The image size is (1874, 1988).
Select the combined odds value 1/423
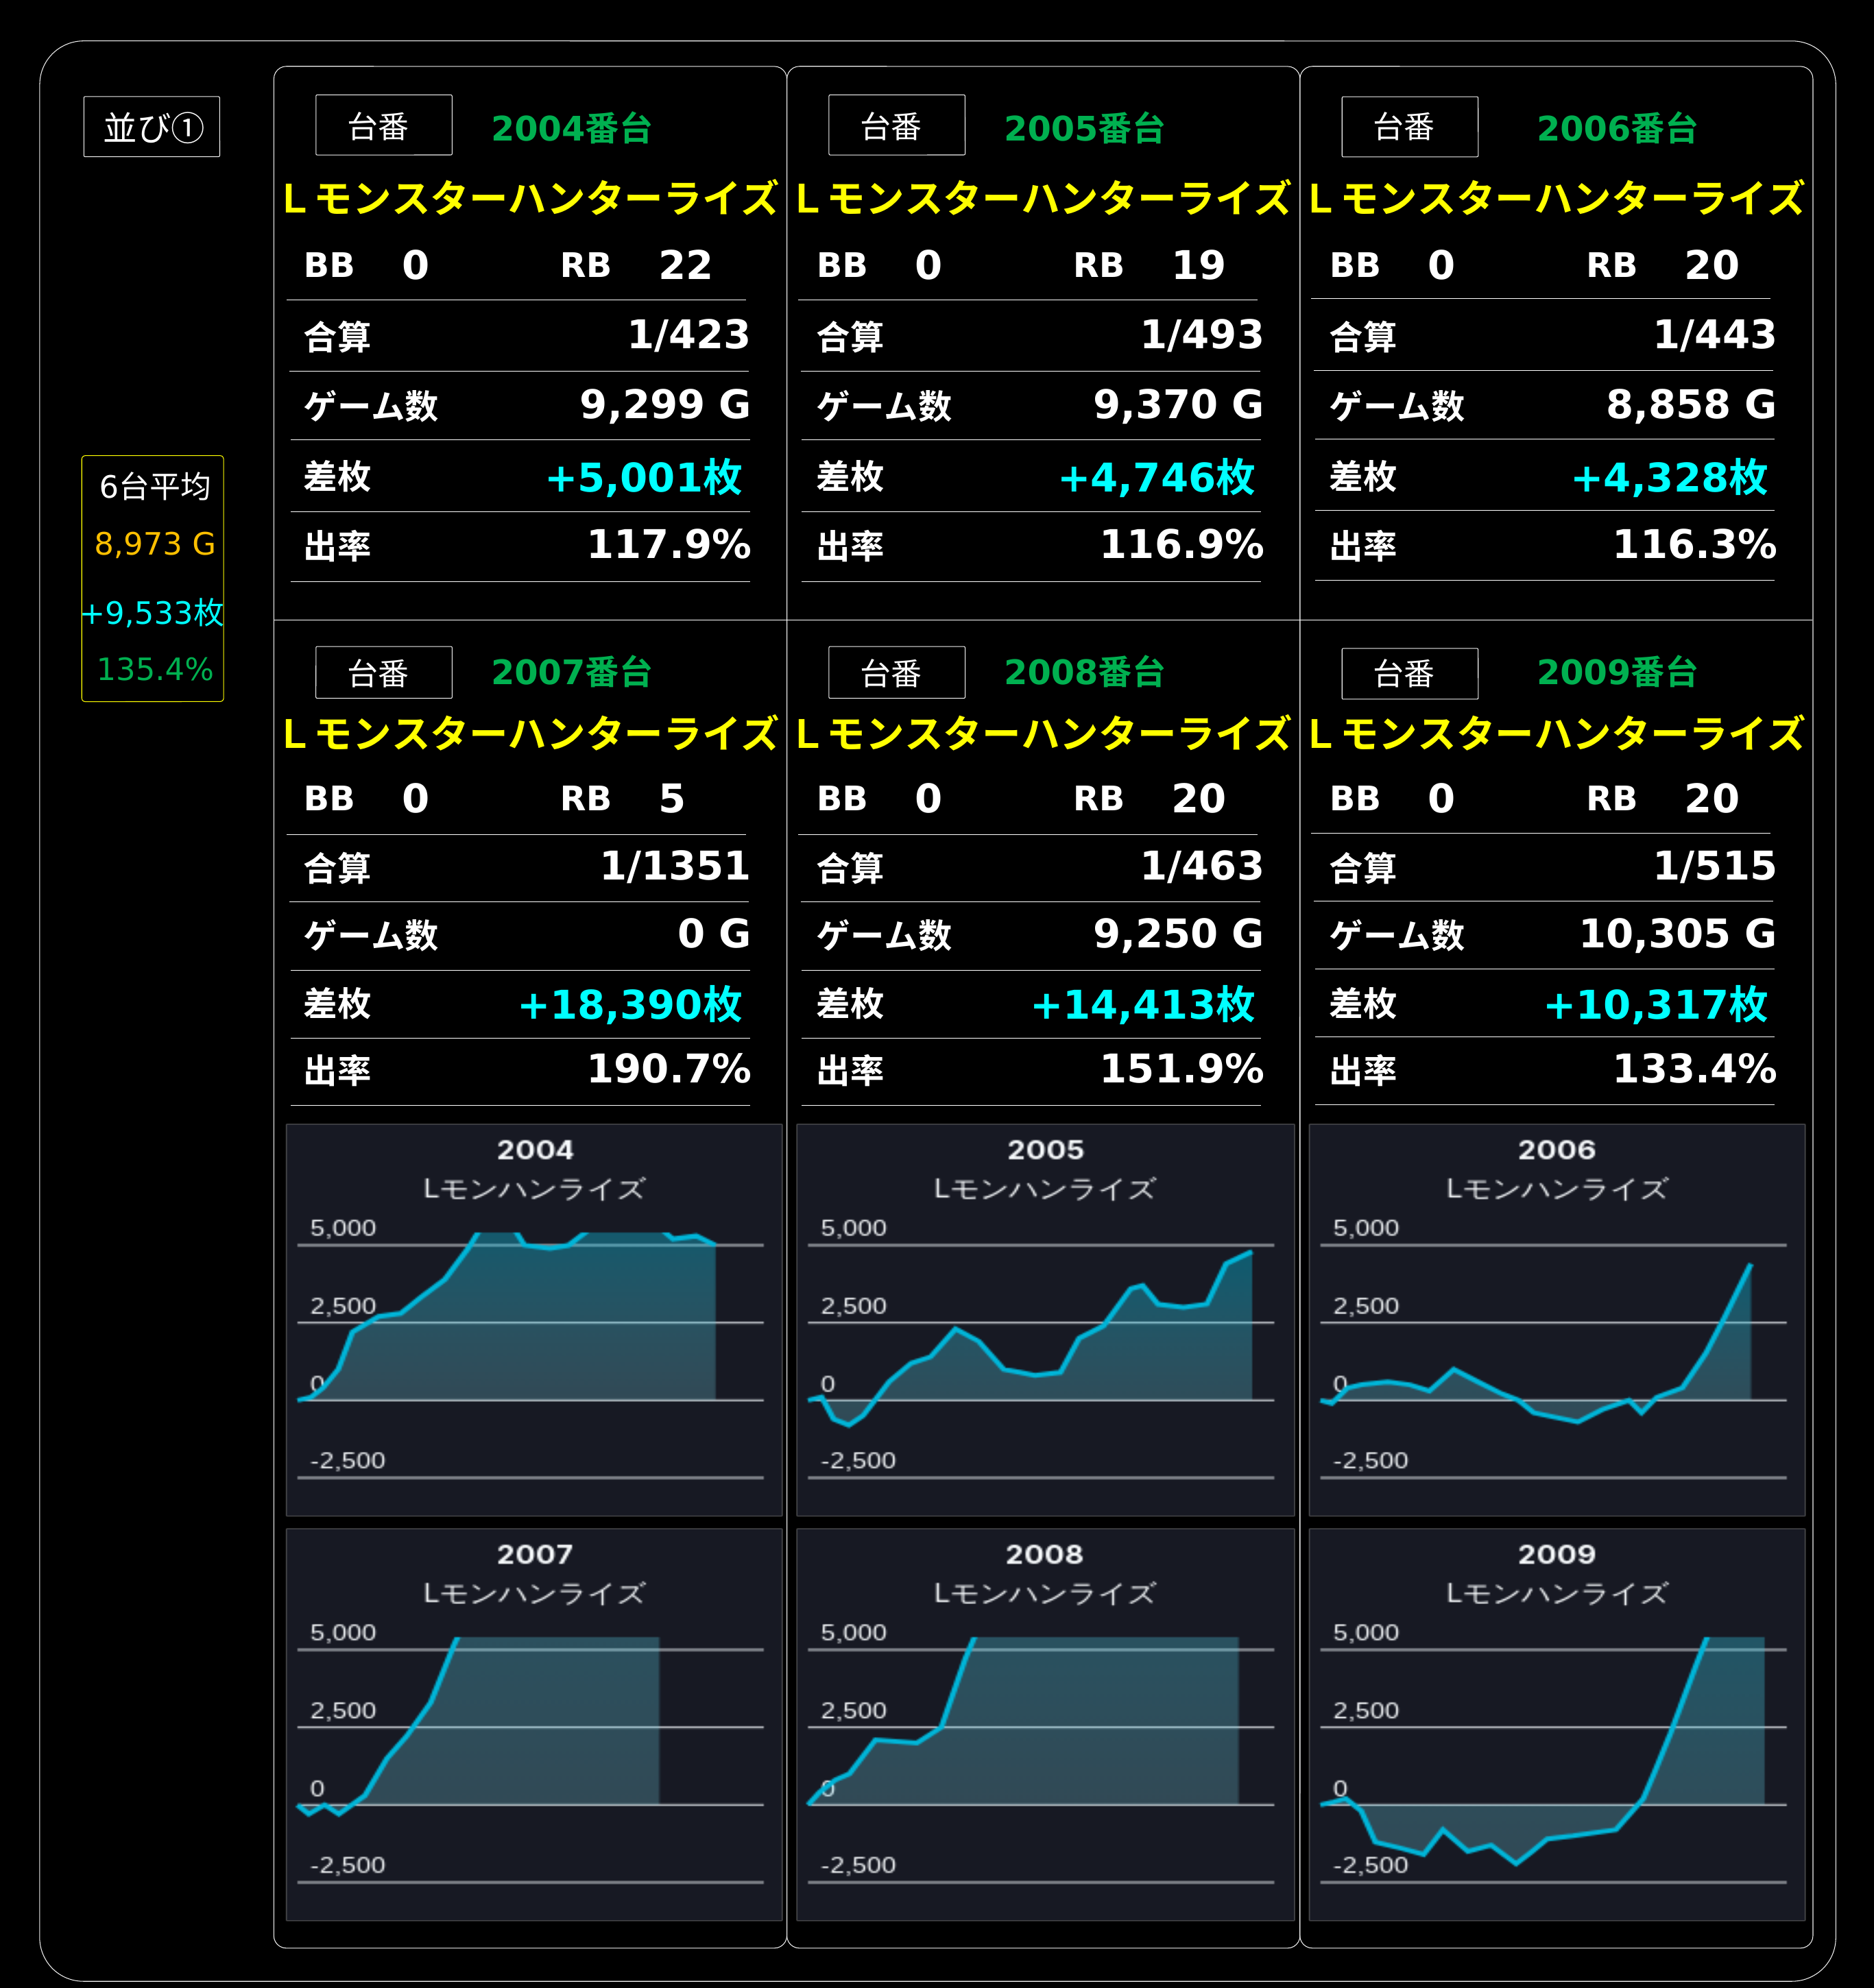(x=689, y=335)
